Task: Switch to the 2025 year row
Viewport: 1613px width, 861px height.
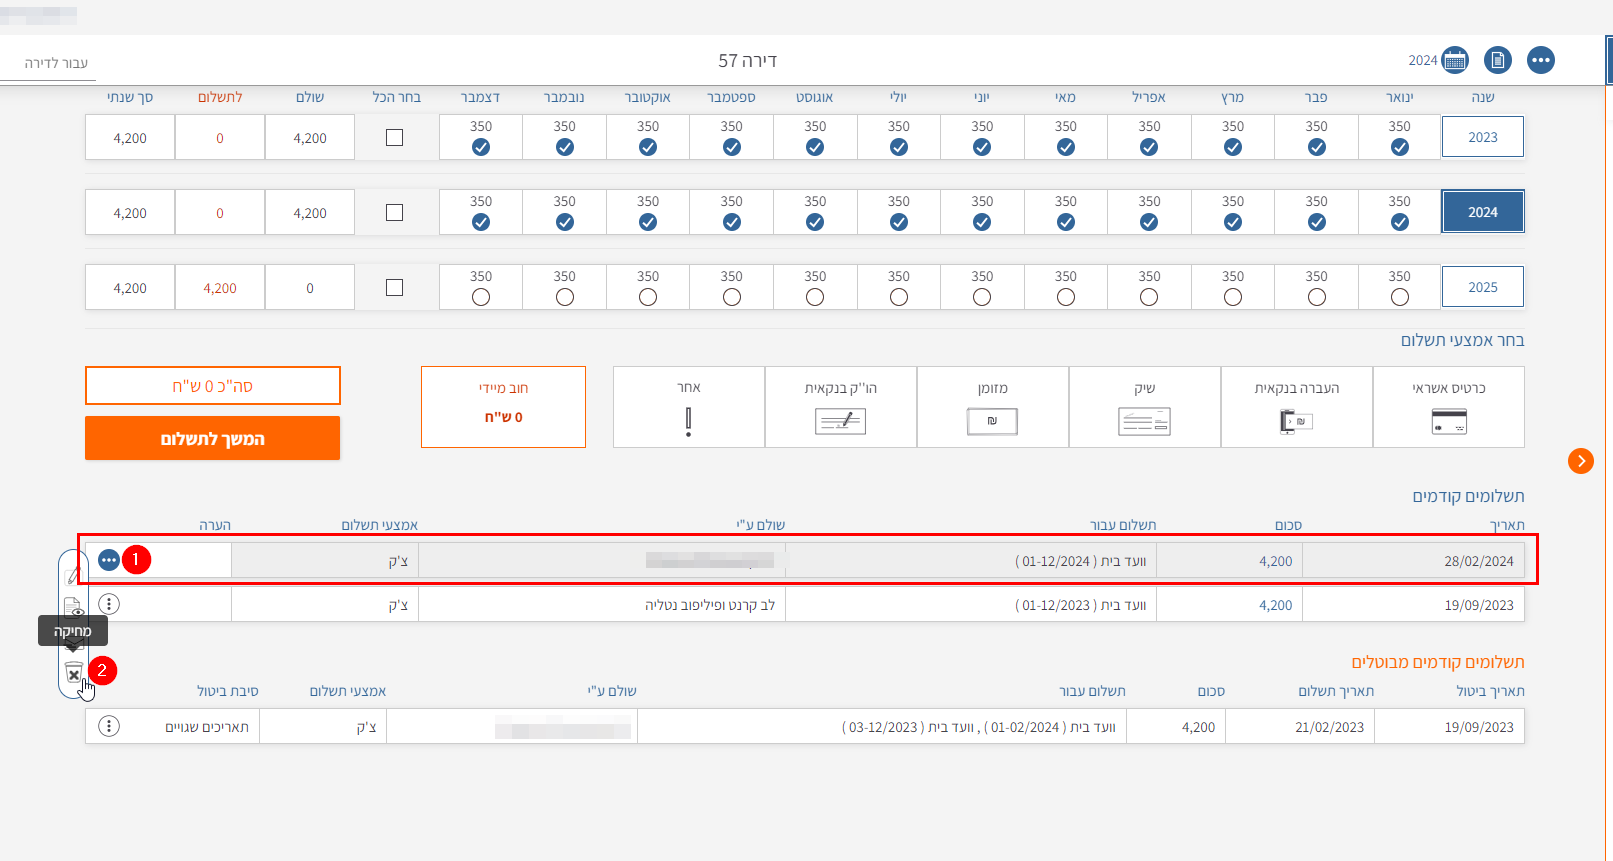Action: coord(1482,287)
